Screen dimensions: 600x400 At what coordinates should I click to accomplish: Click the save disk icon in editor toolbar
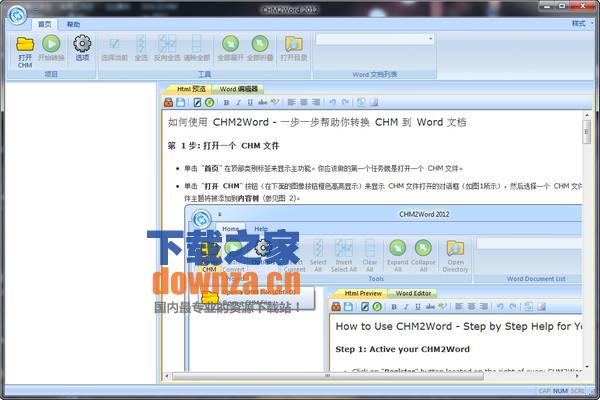tap(181, 102)
